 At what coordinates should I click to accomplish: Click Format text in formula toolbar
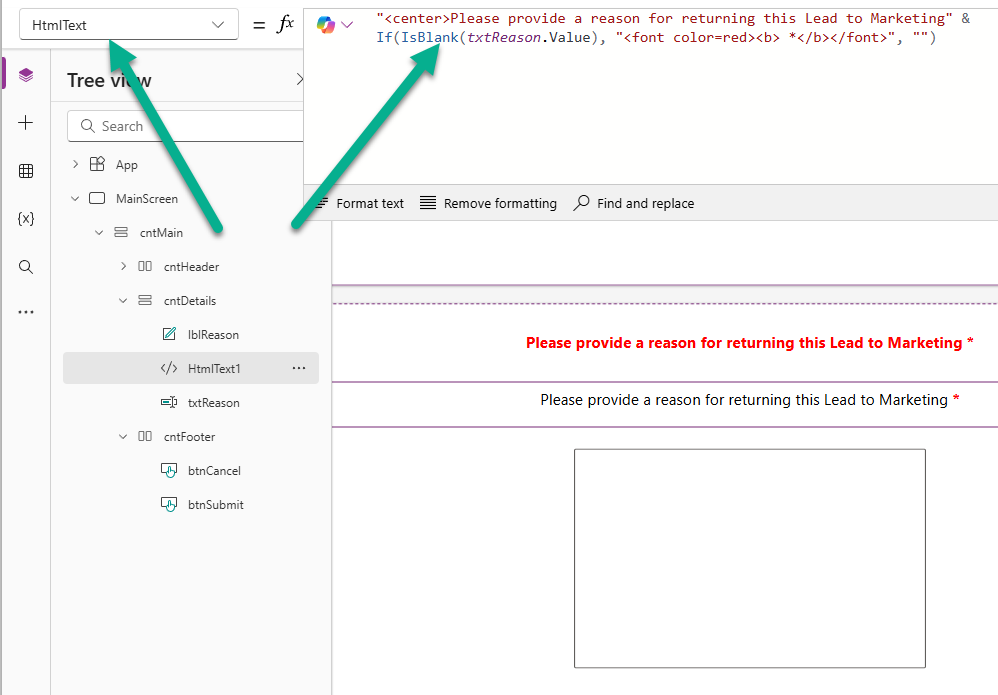(x=360, y=203)
